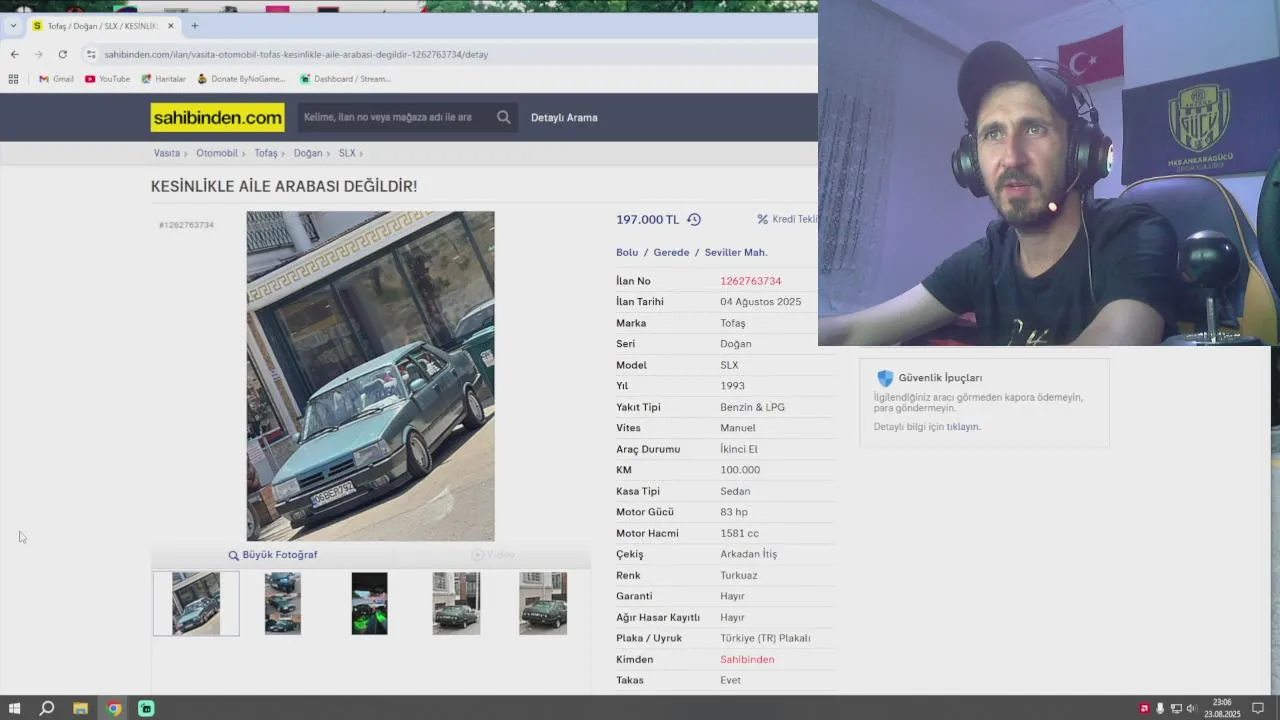Open Büyük Fotoğraf view
This screenshot has width=1280, height=720.
click(x=272, y=555)
